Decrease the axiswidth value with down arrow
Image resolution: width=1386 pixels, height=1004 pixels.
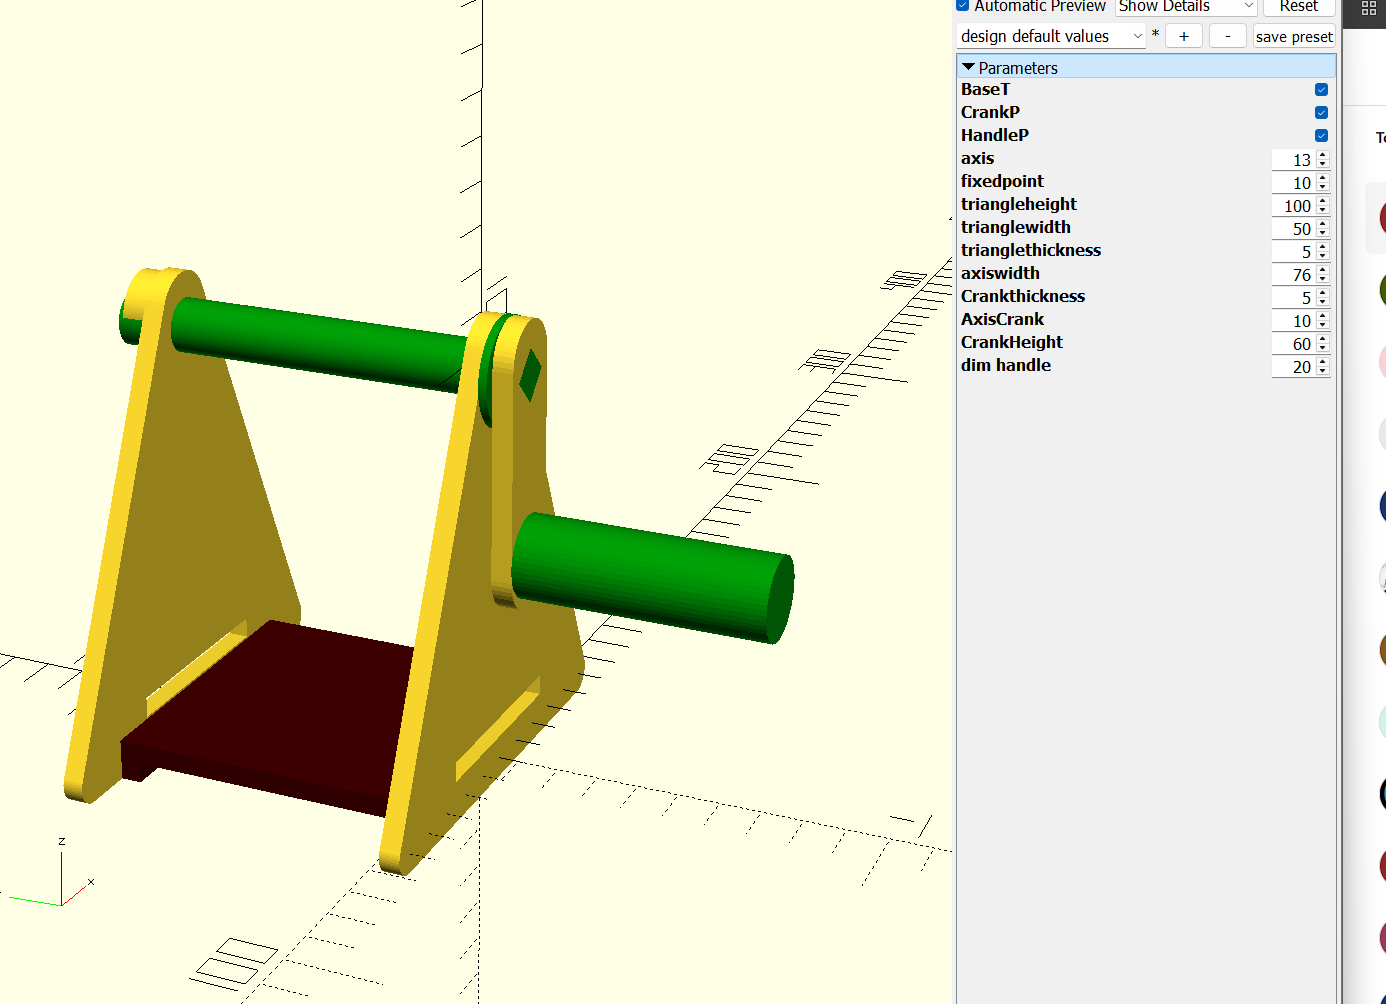1323,280
